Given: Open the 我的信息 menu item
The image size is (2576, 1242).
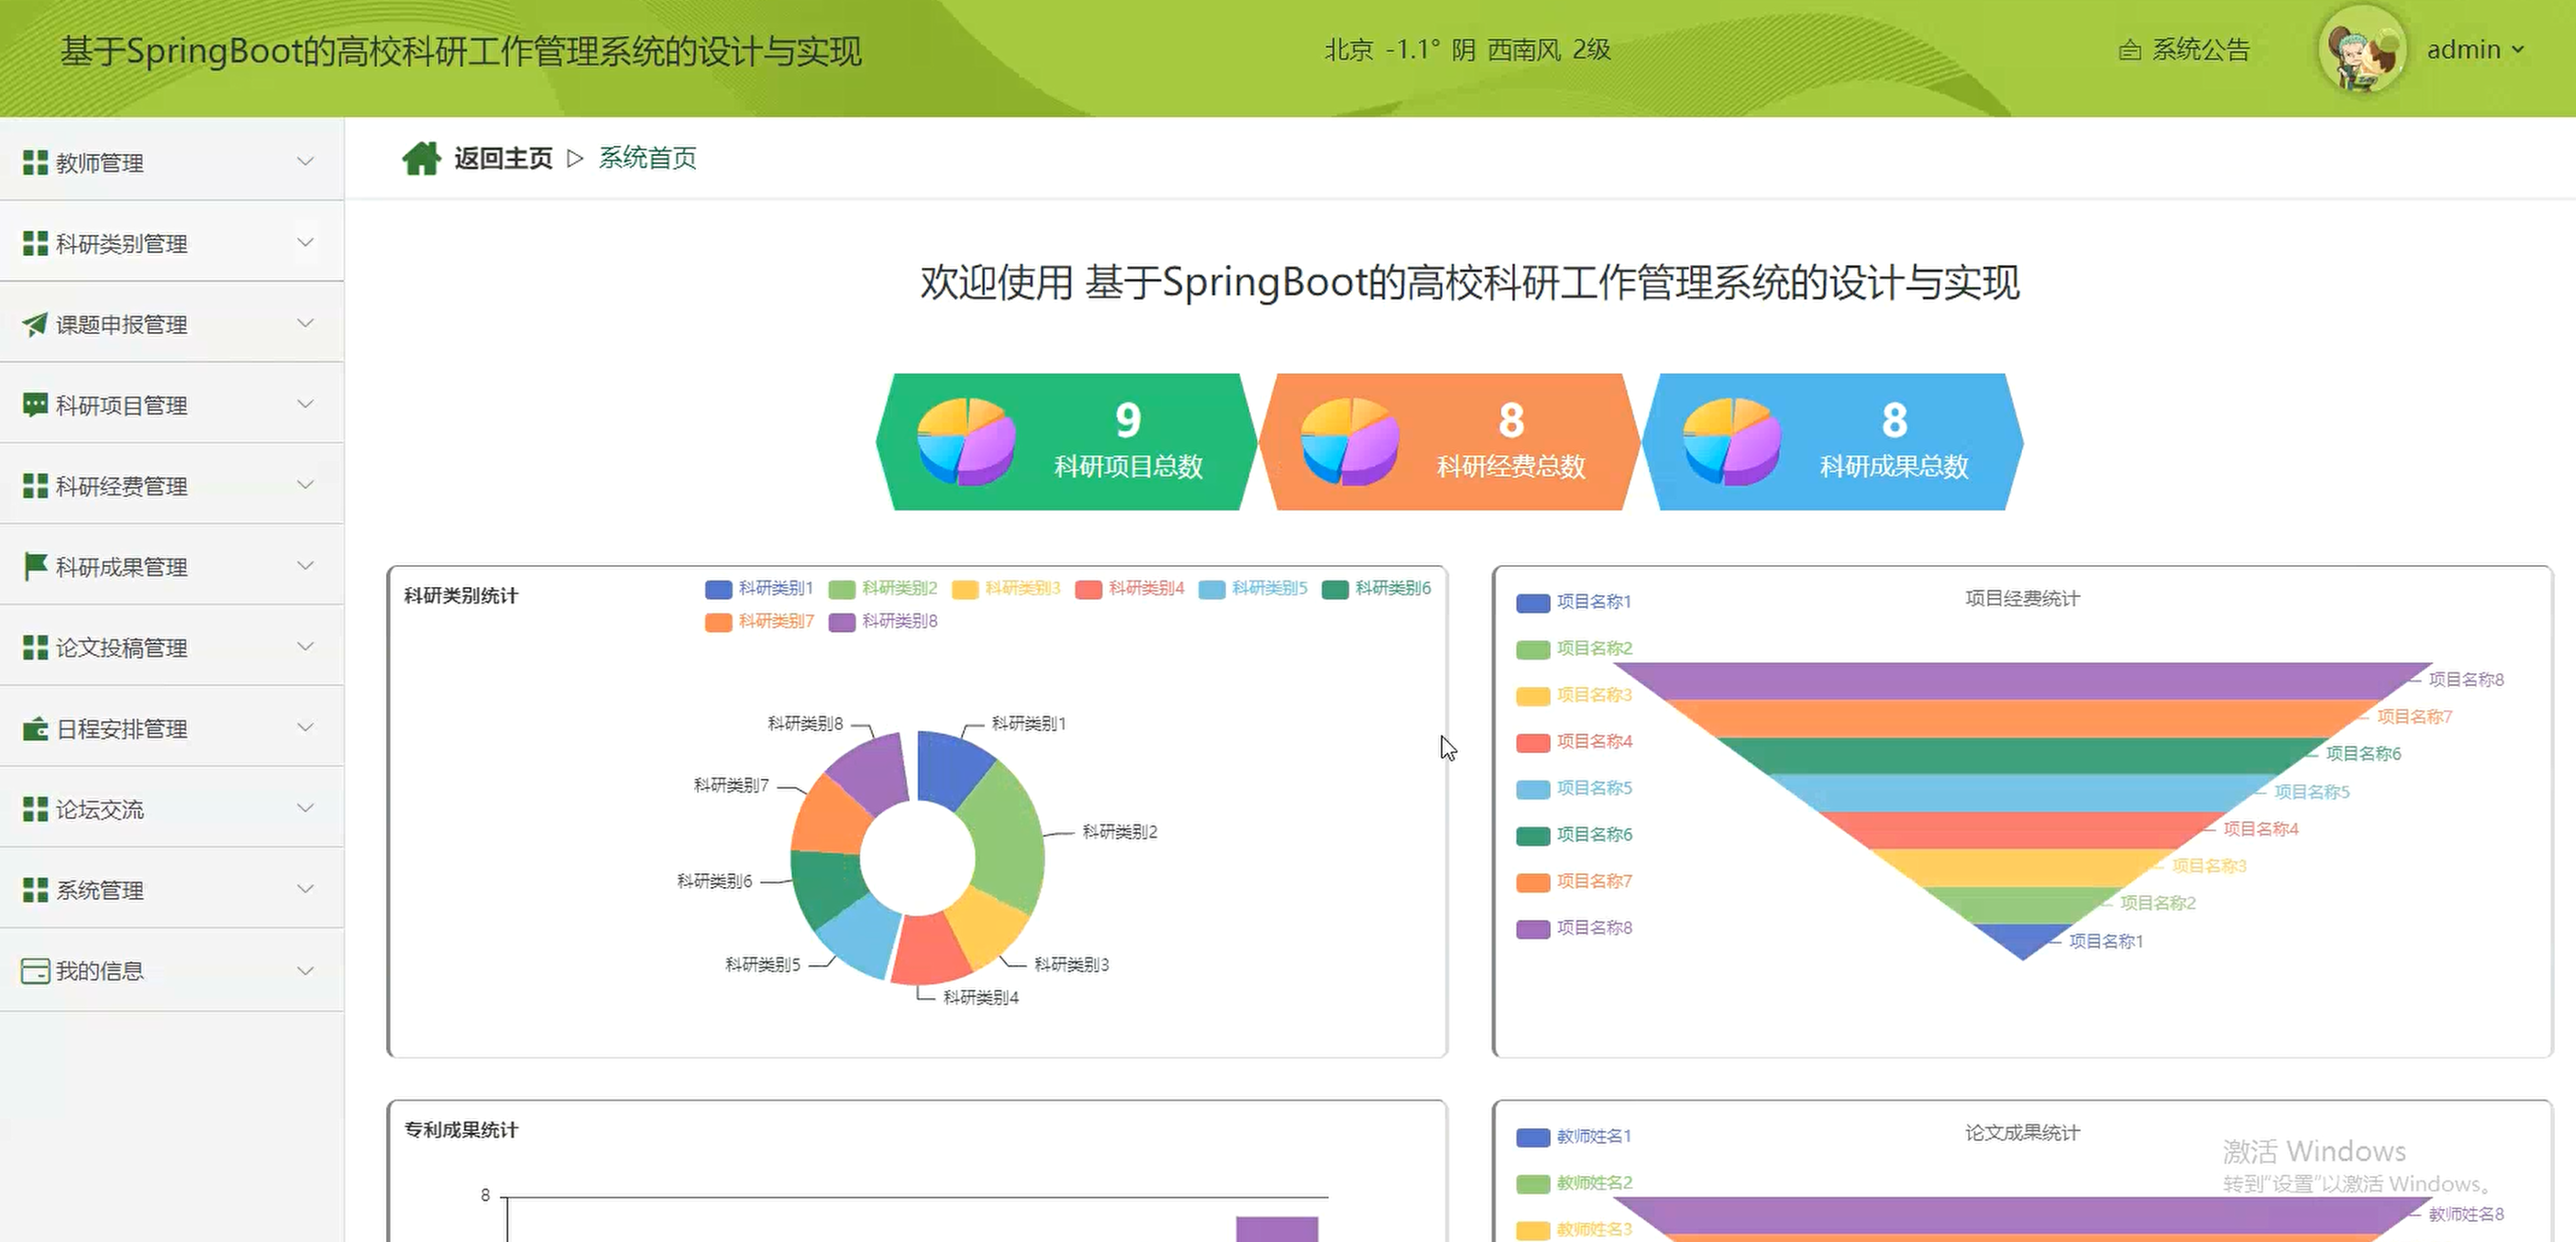Looking at the screenshot, I should coord(172,971).
